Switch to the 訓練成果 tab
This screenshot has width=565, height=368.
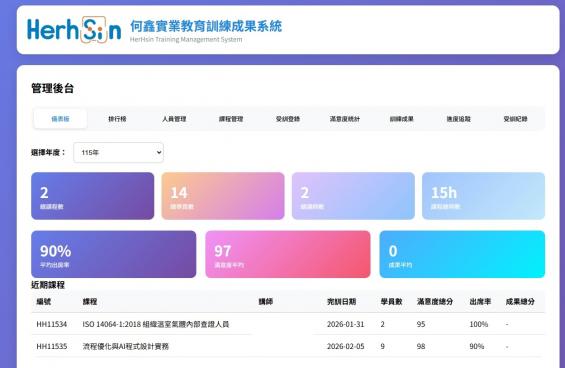[402, 119]
